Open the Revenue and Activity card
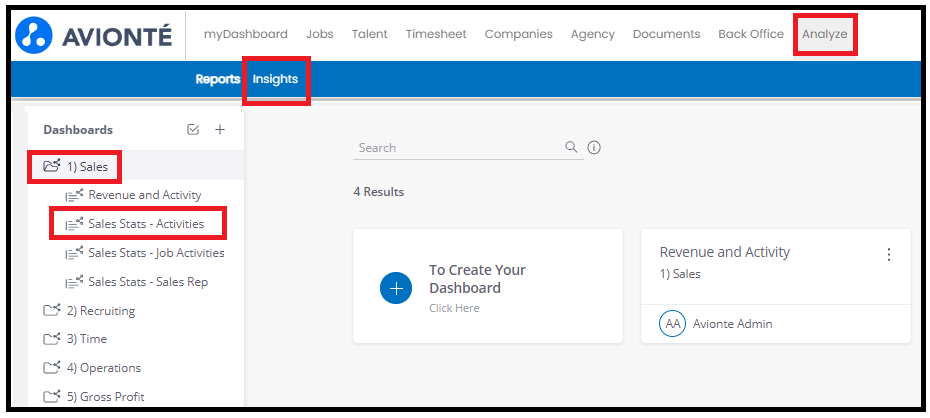Screen dimensions: 930x418 tap(776, 286)
